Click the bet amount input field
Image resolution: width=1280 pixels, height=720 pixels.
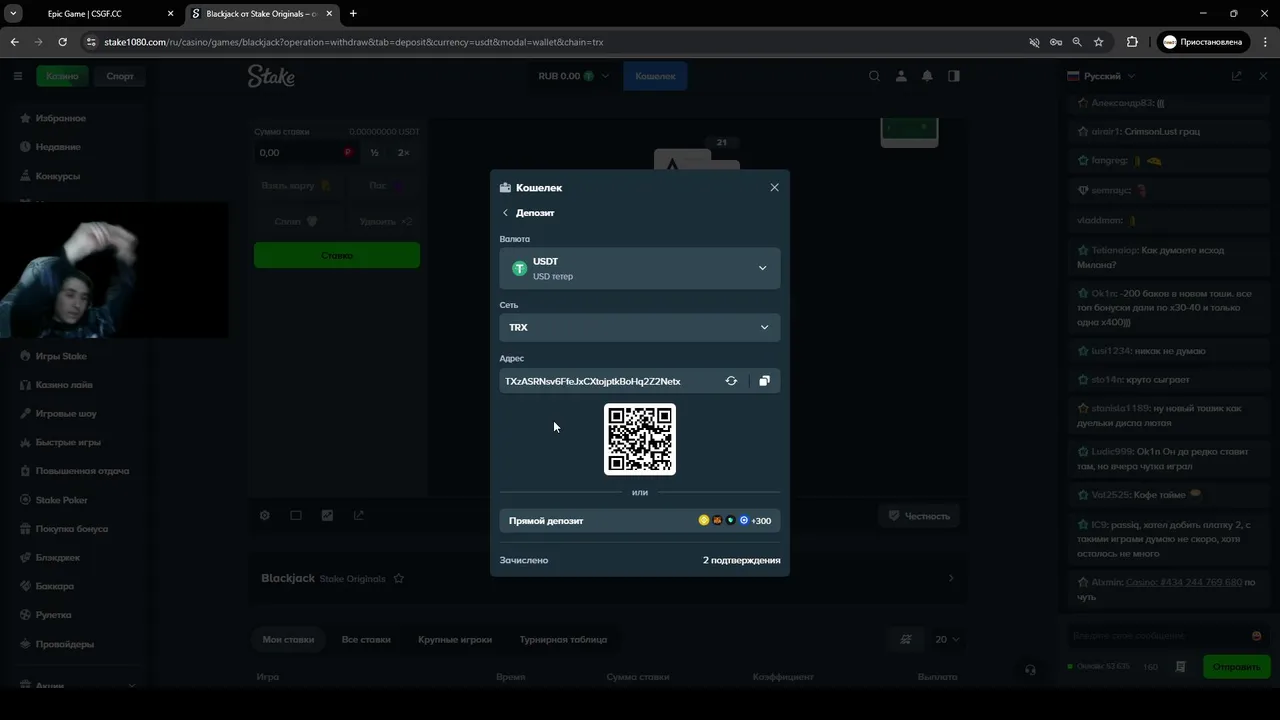pos(306,153)
